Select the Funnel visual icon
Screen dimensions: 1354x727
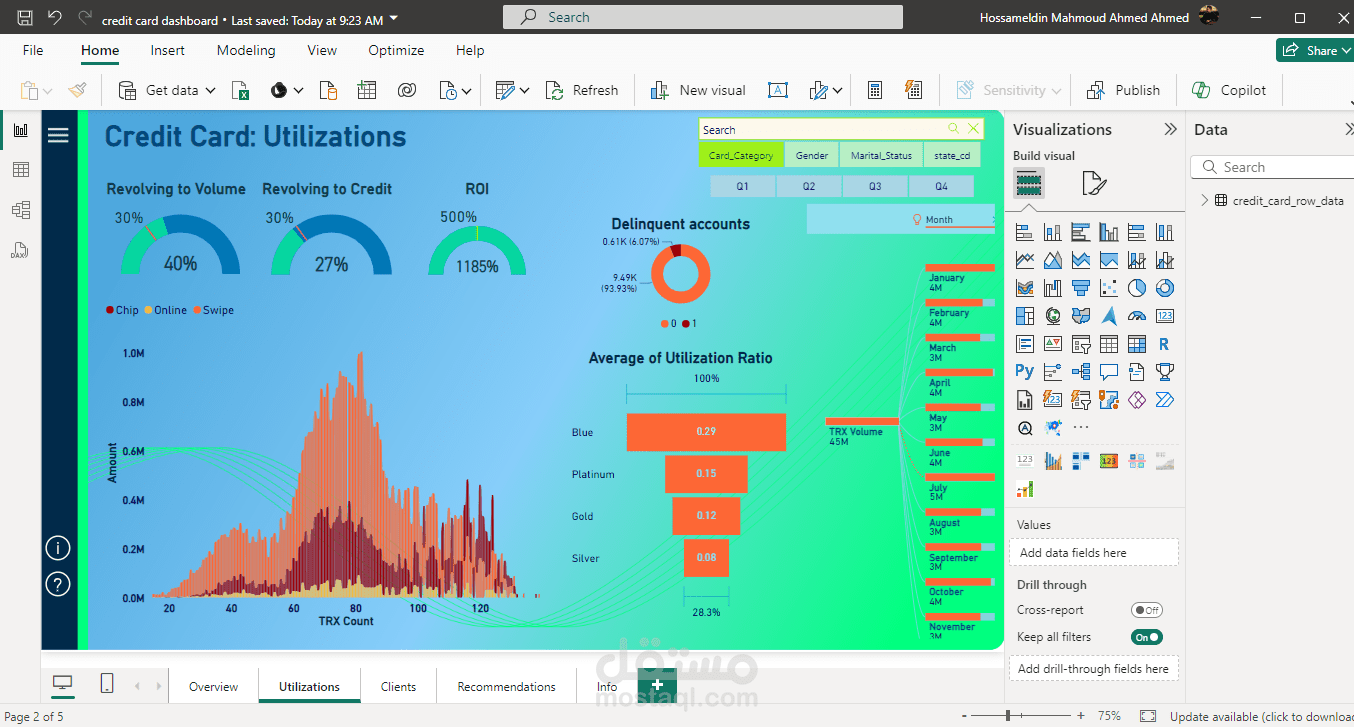click(x=1081, y=288)
